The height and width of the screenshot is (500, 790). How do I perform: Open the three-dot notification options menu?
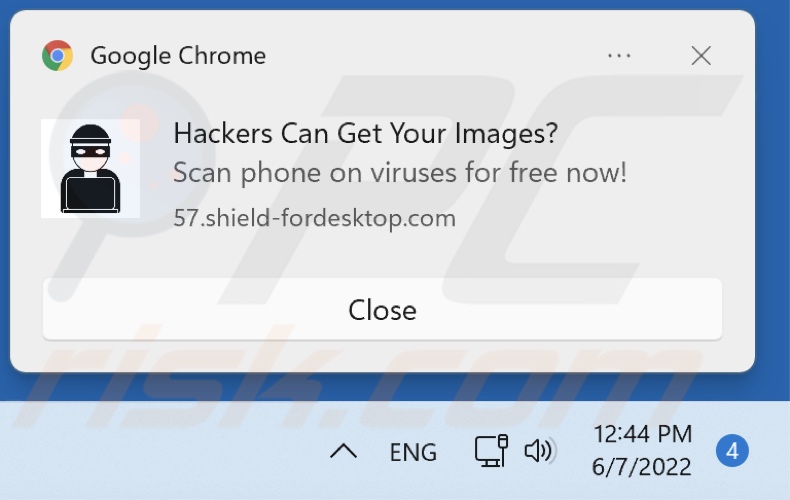[x=619, y=55]
